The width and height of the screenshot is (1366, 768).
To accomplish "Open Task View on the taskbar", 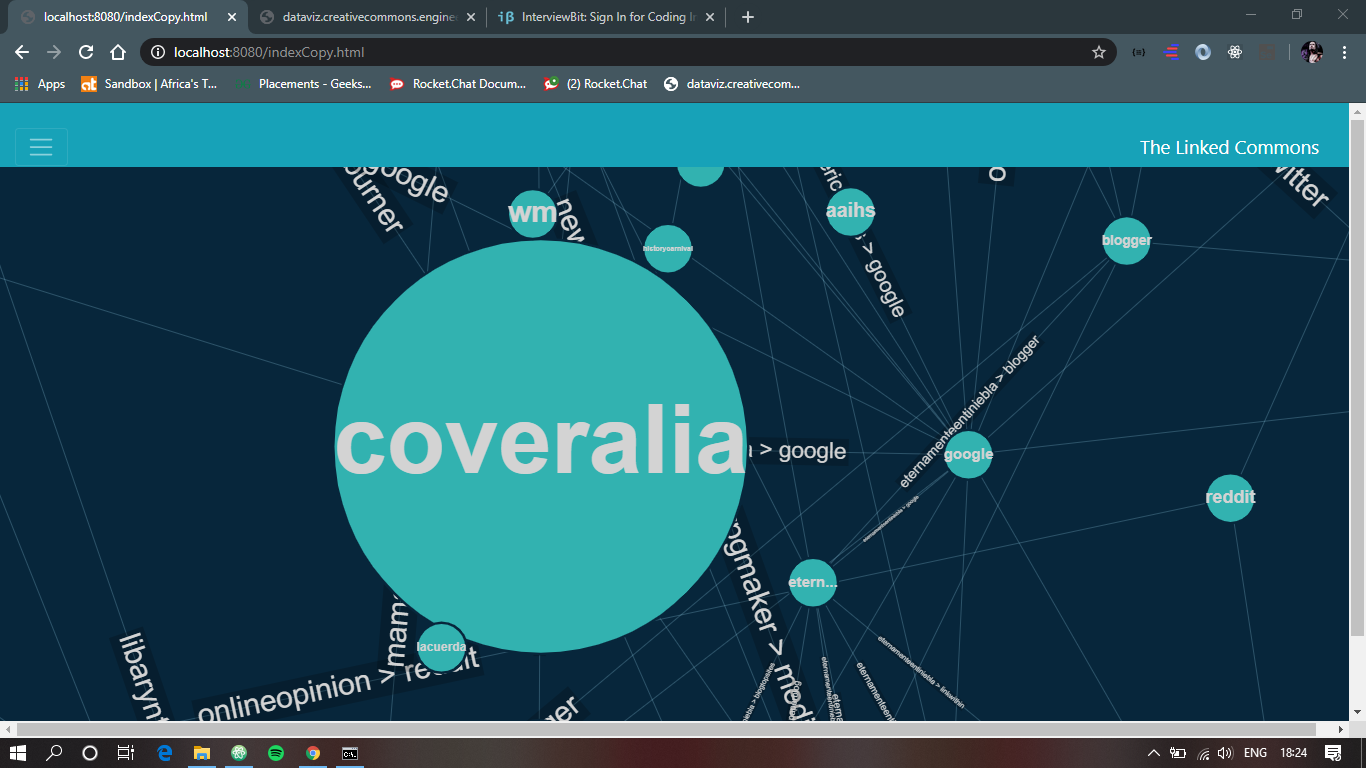I will [x=126, y=753].
